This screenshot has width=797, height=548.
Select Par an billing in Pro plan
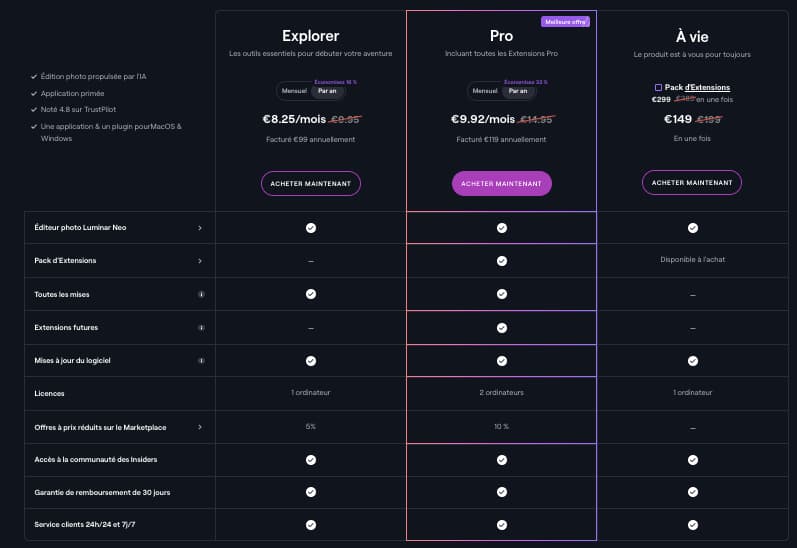518,91
